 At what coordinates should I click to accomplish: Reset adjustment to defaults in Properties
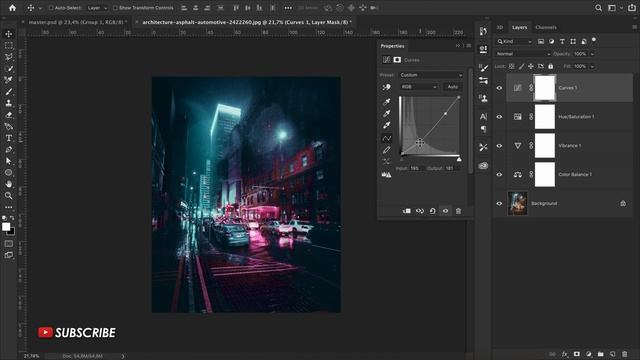[433, 211]
